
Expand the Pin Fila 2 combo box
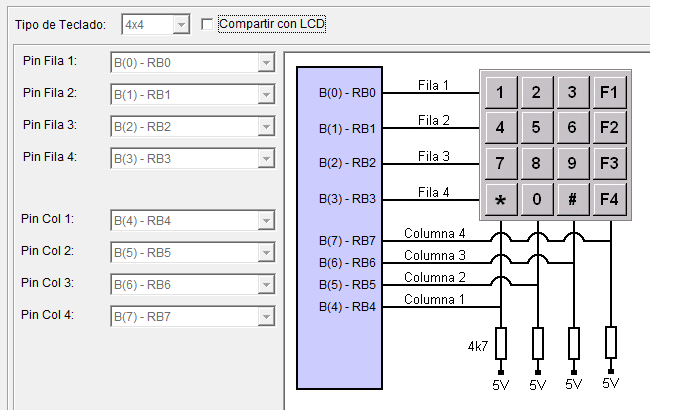click(x=193, y=95)
